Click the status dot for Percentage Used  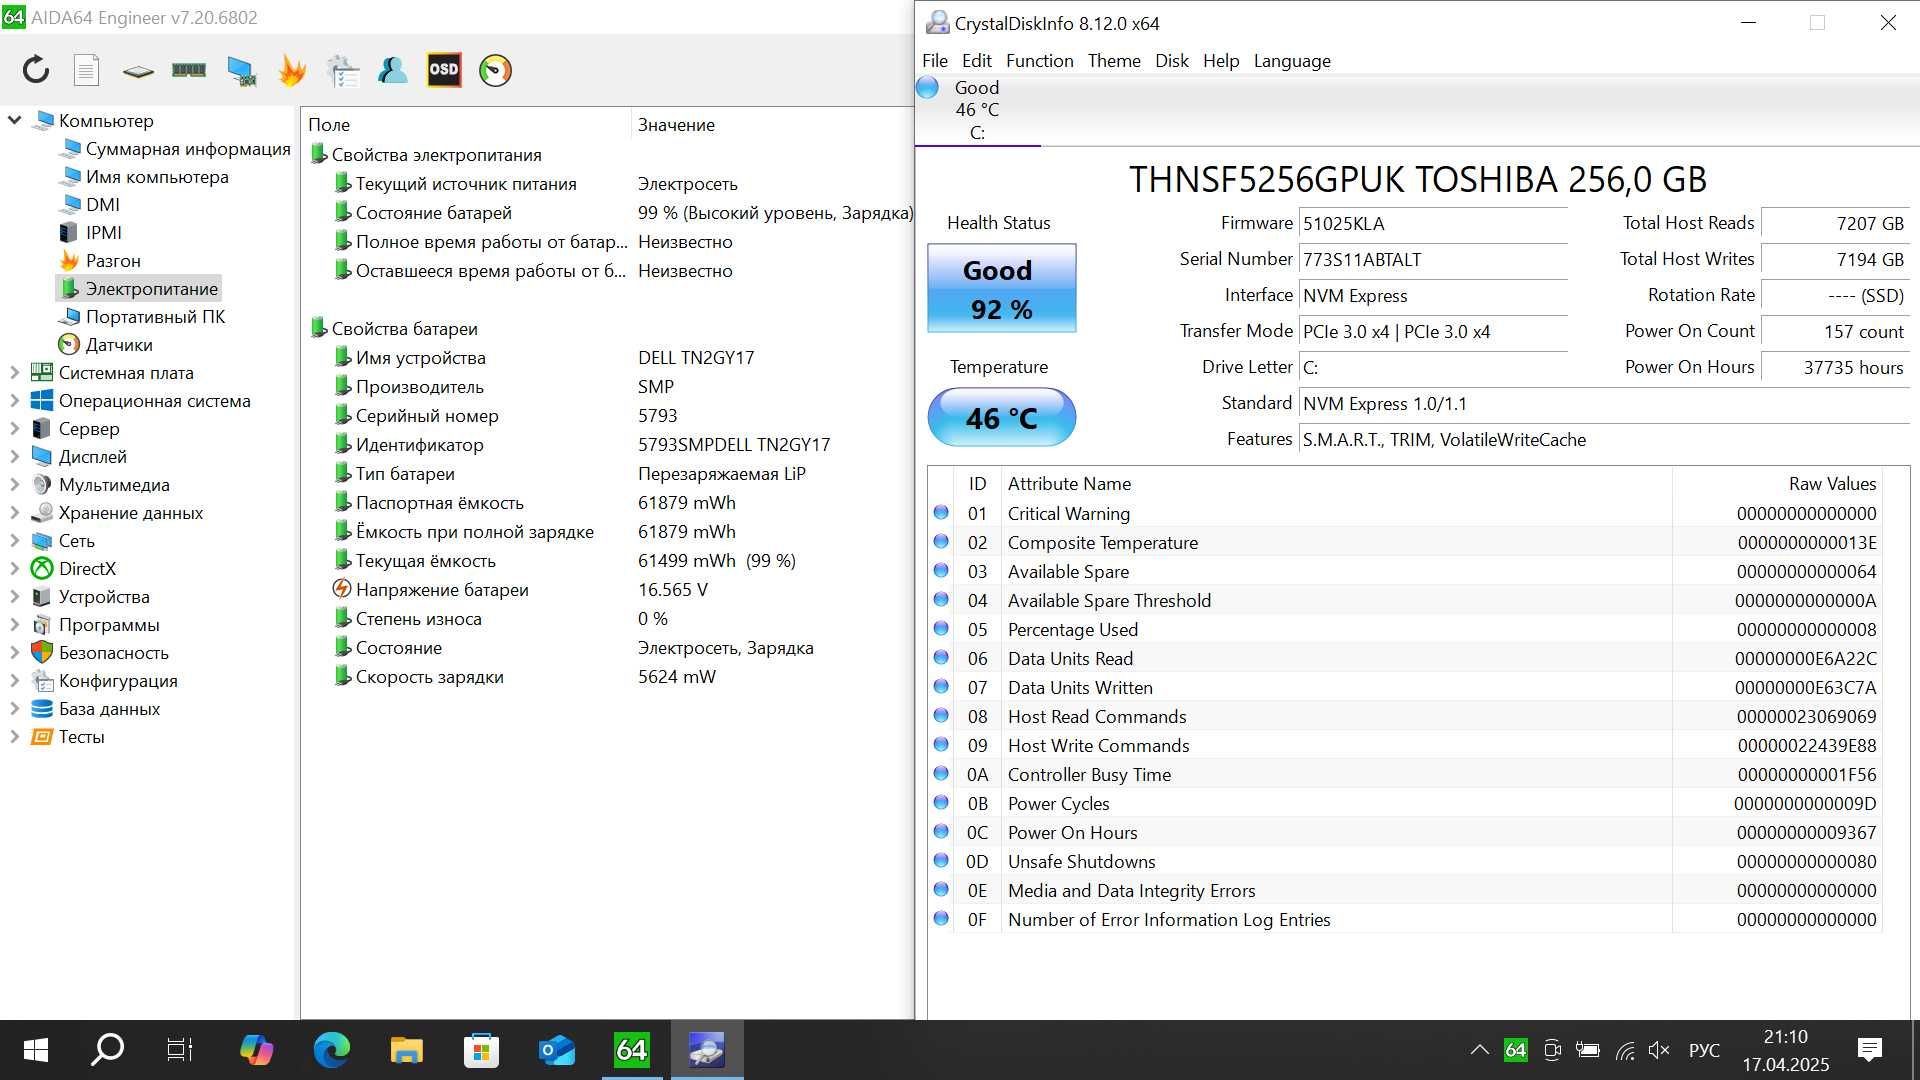pyautogui.click(x=941, y=628)
